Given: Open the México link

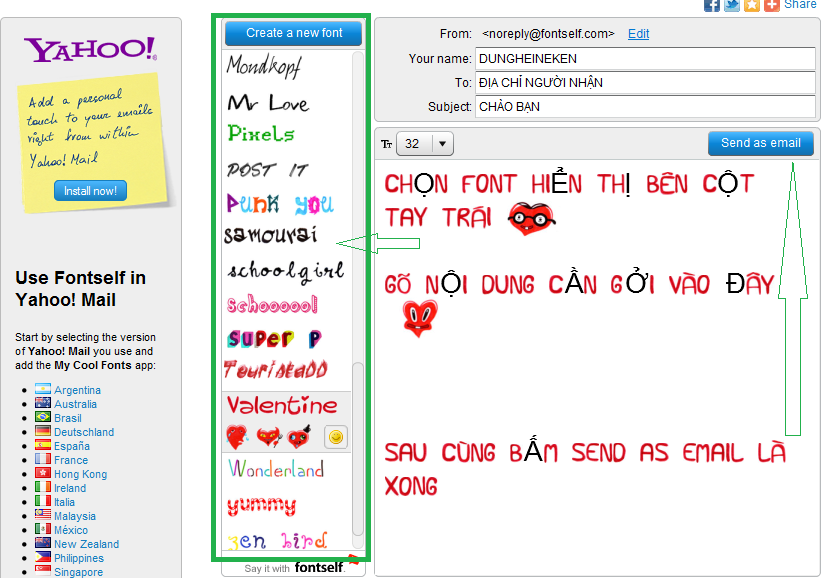Looking at the screenshot, I should coord(71,530).
